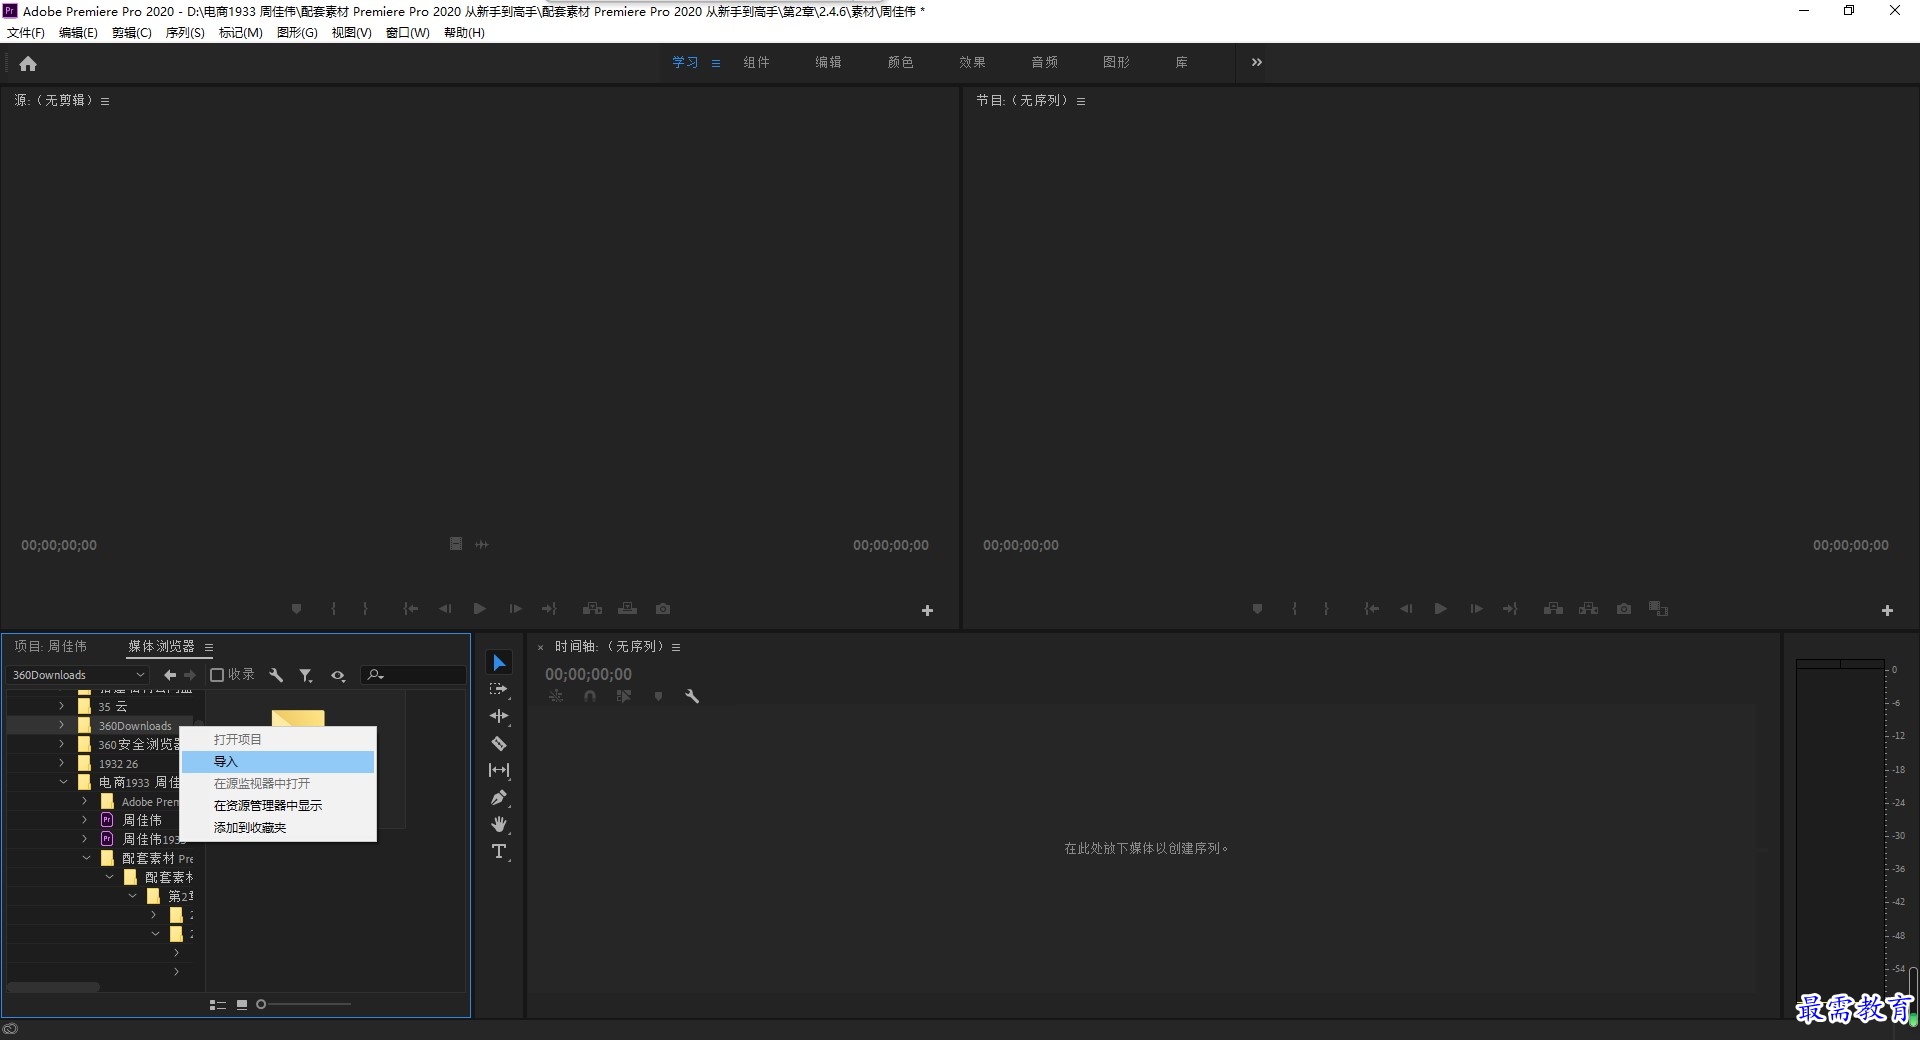Switch Media Browser to thumbnail view
Screen dimensions: 1920x1040
tap(242, 1005)
